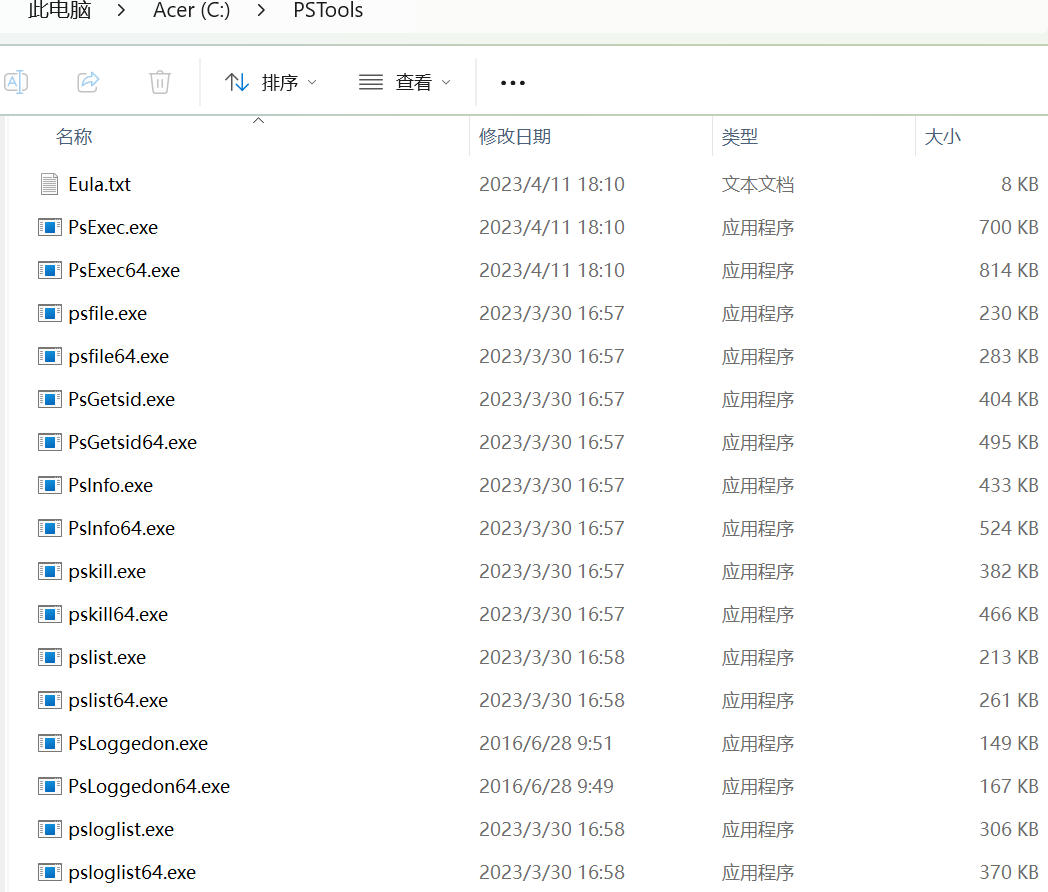Viewport: 1048px width, 892px height.
Task: Select the file name PsInfo64.exe
Action: click(x=122, y=528)
